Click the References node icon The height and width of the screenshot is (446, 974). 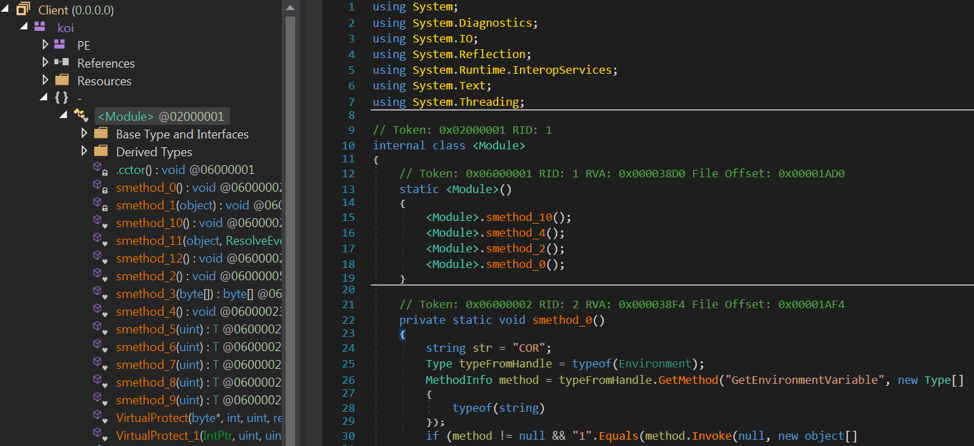61,62
